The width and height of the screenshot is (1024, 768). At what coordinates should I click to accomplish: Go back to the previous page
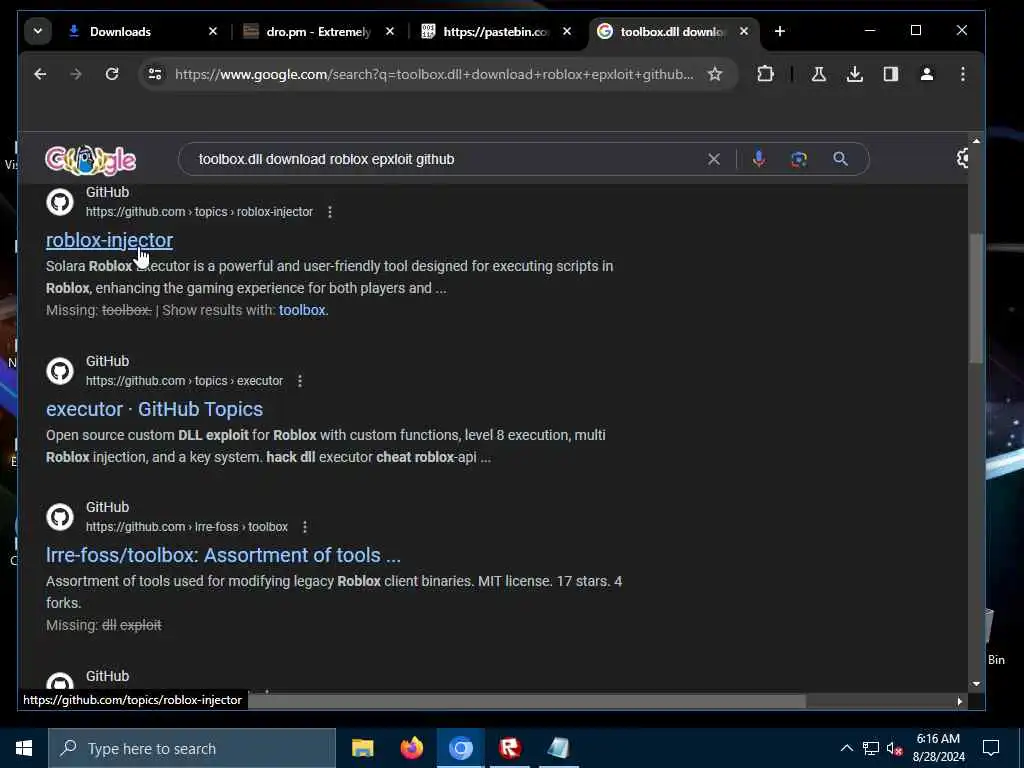click(x=40, y=74)
